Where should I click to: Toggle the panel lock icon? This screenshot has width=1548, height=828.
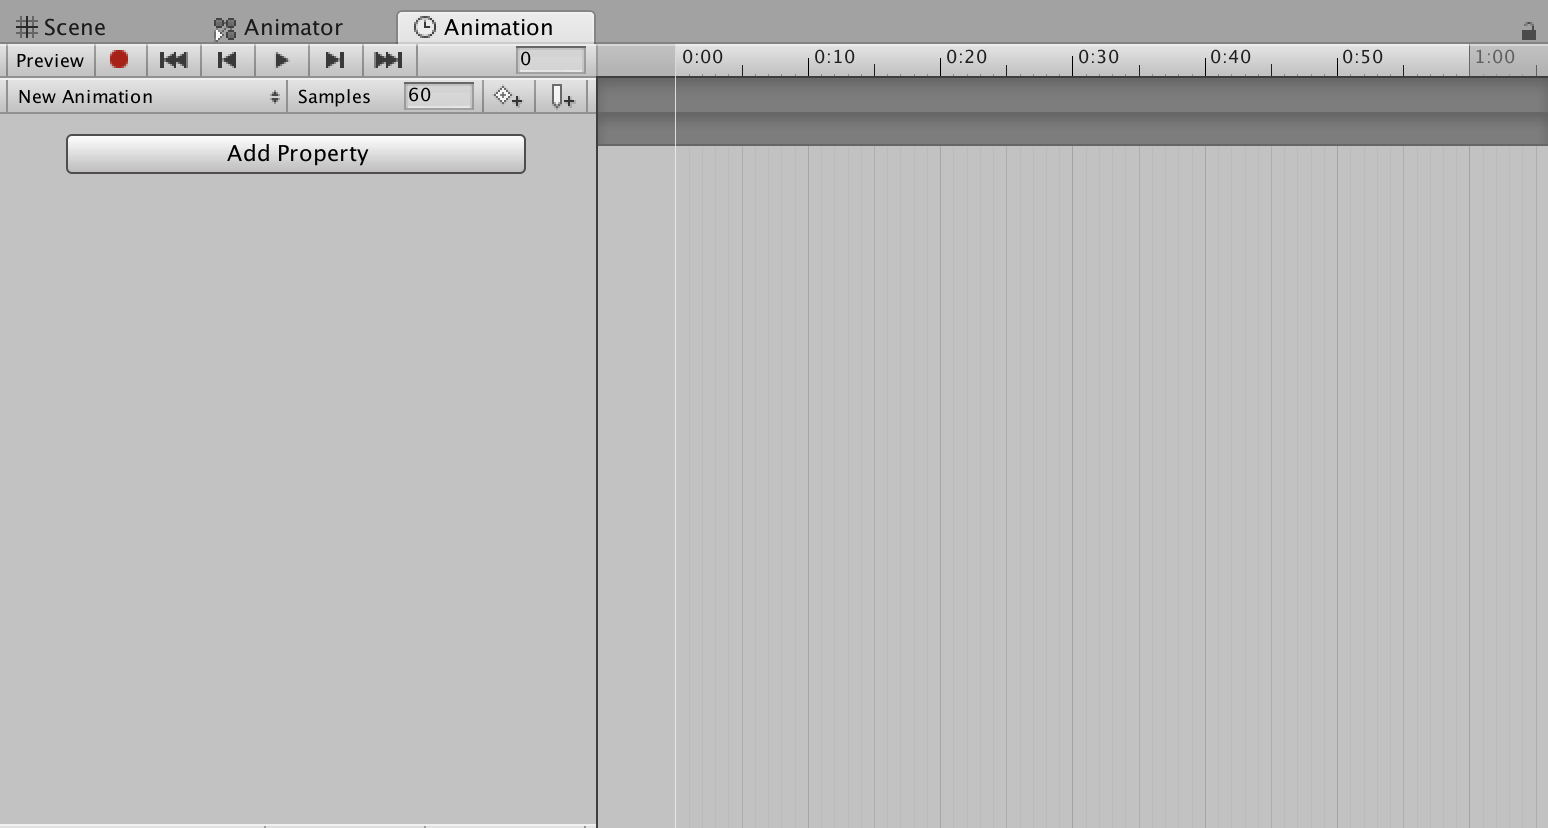coord(1528,31)
